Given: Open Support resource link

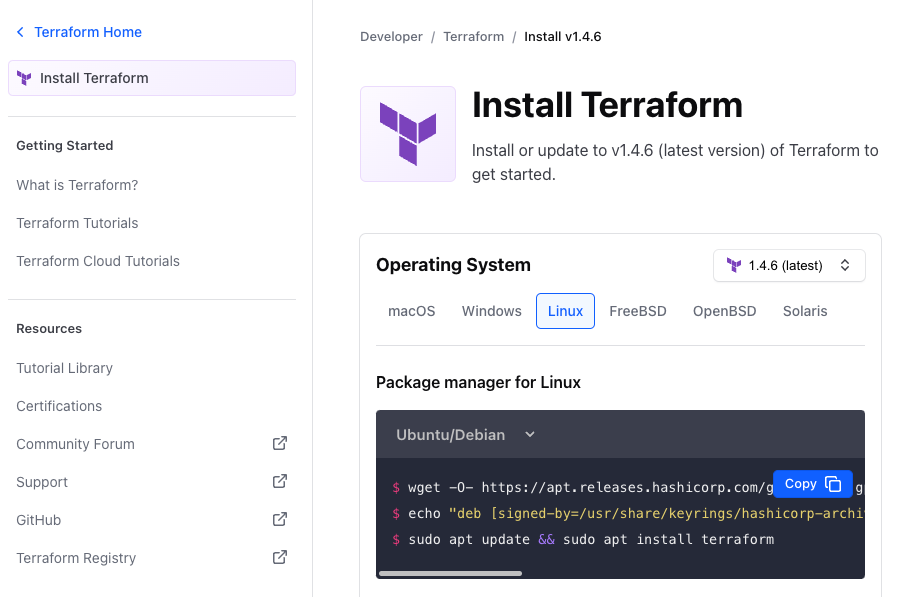Looking at the screenshot, I should pos(42,482).
